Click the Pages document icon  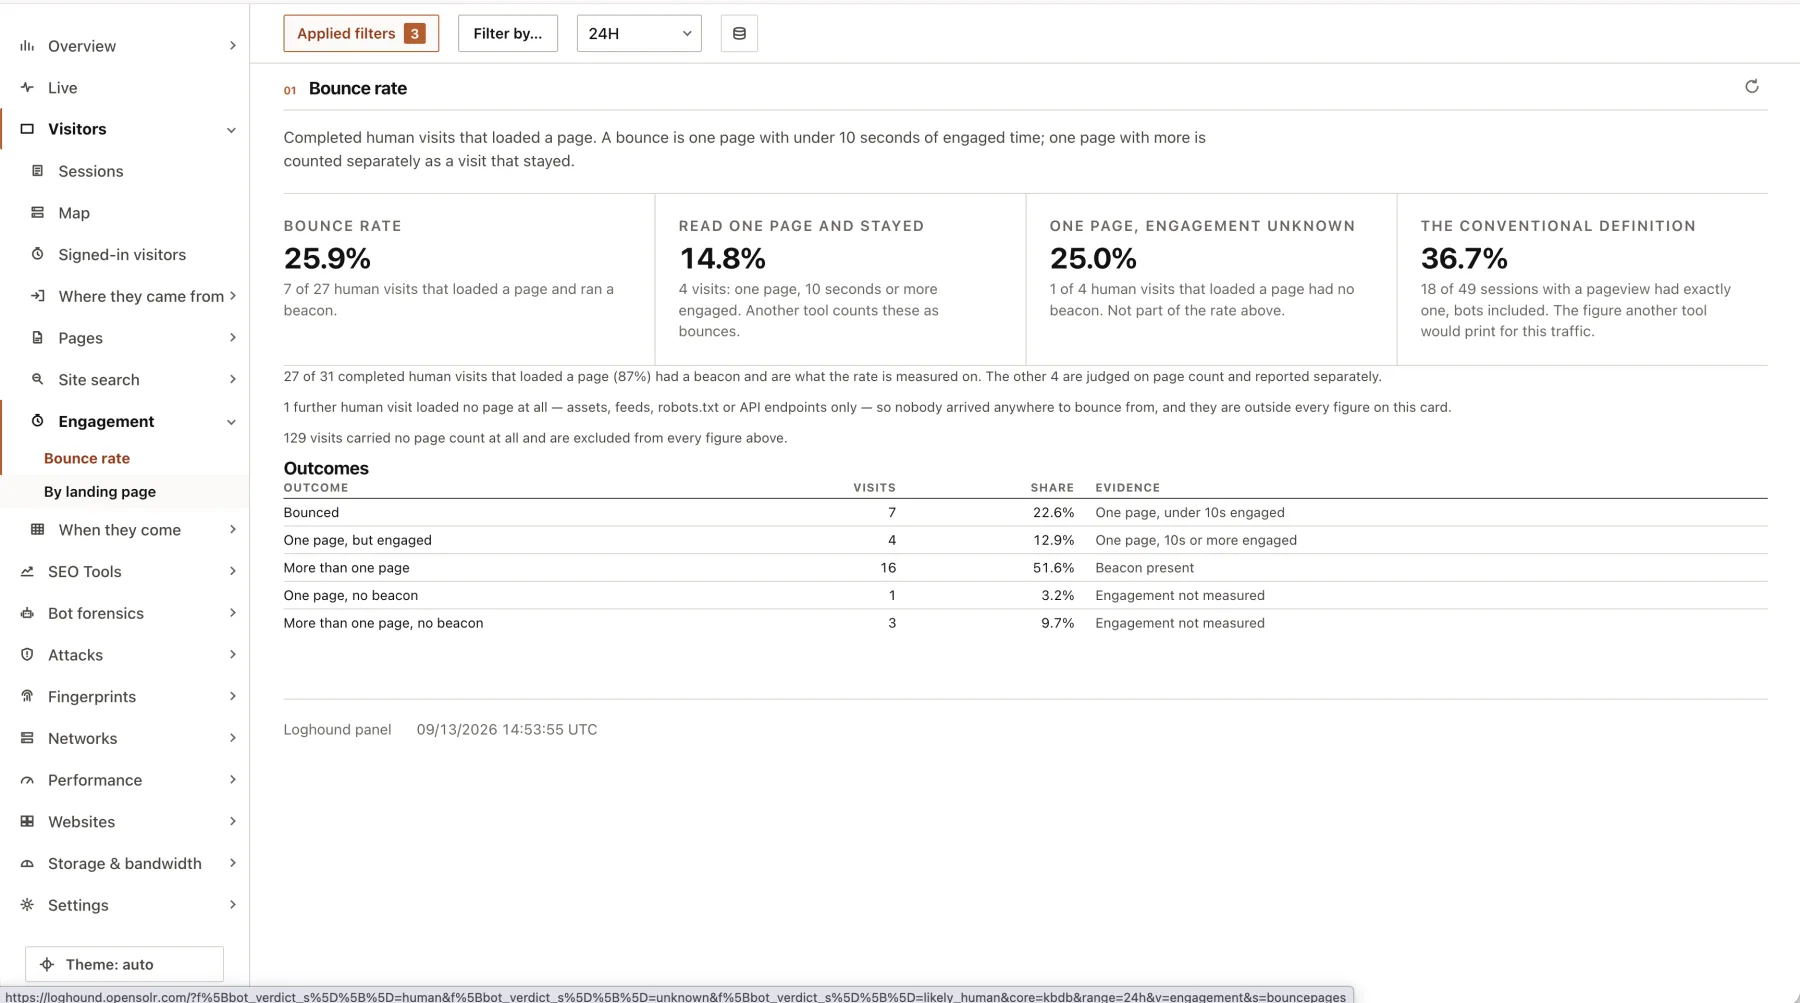(38, 338)
